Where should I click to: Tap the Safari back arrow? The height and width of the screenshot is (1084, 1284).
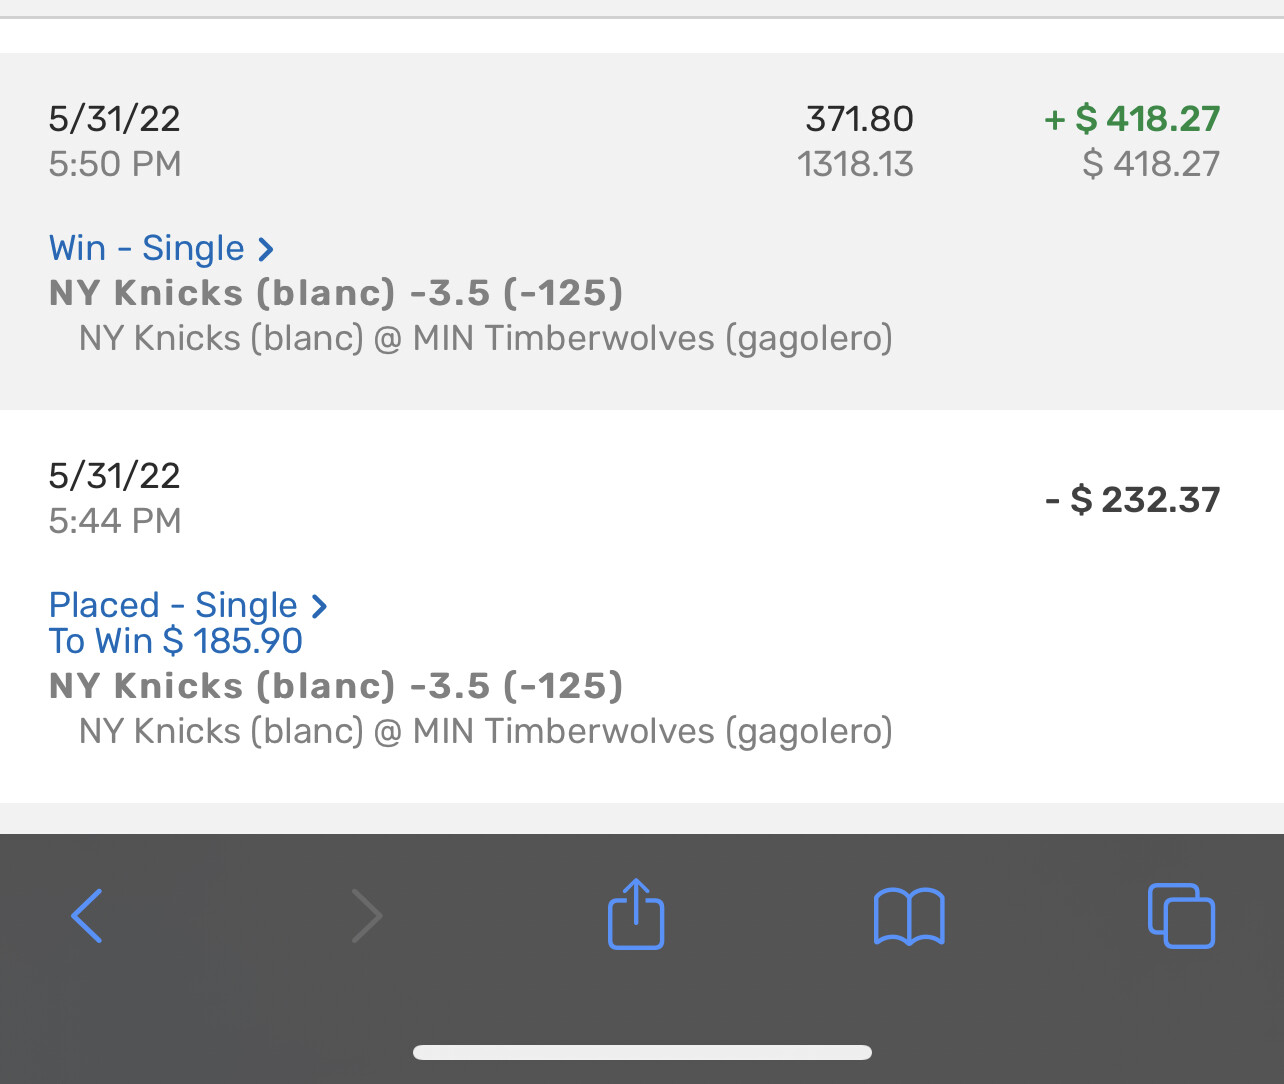[87, 916]
